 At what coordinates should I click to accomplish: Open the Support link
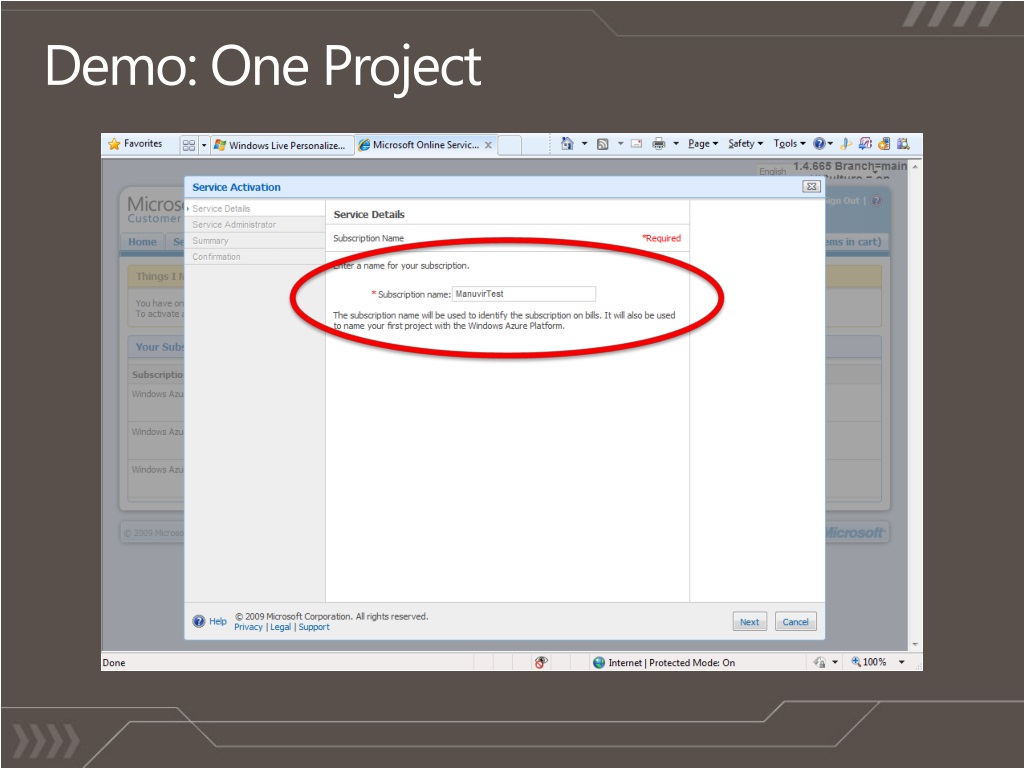click(314, 627)
